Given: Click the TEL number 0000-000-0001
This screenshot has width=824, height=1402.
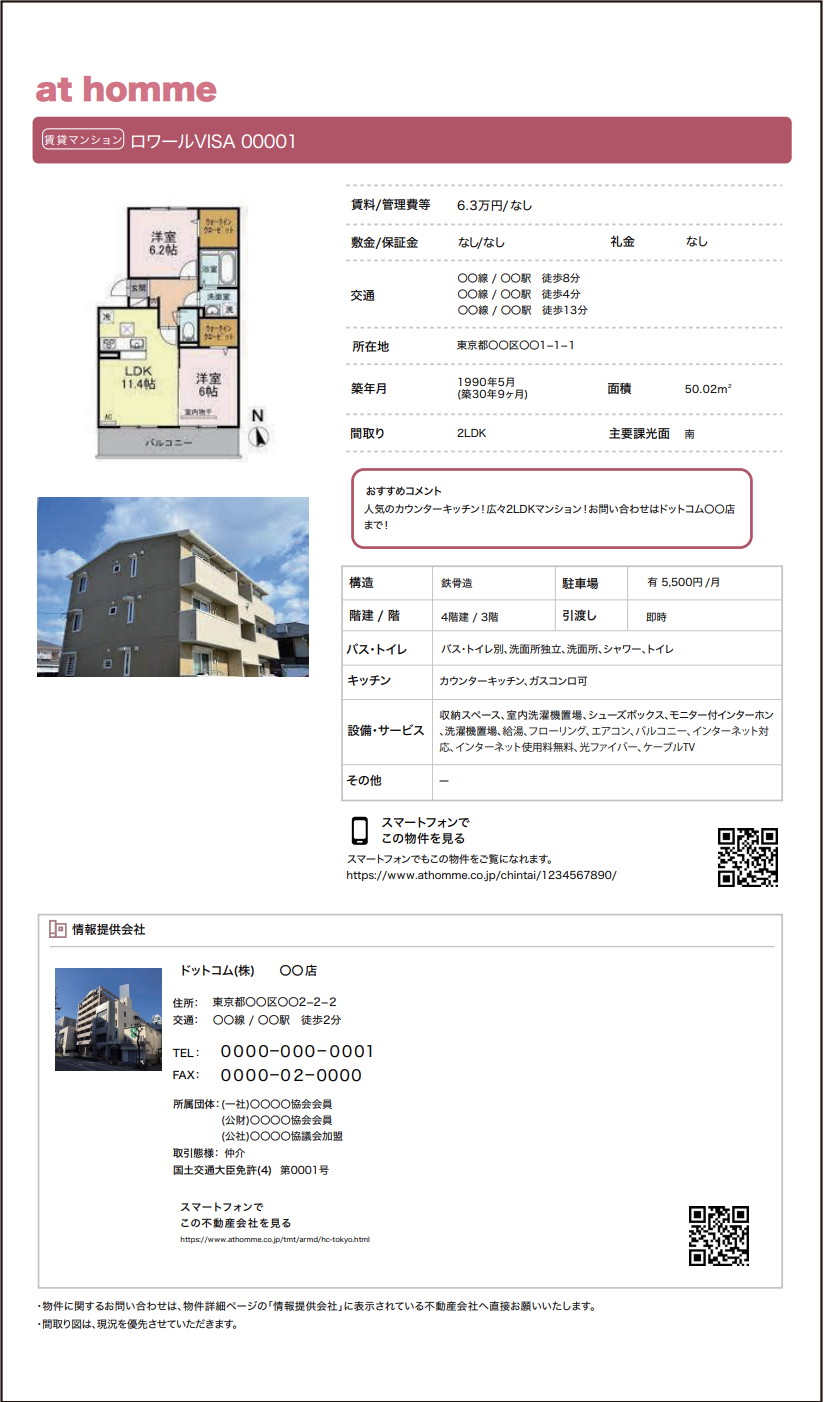Looking at the screenshot, I should coord(297,1052).
